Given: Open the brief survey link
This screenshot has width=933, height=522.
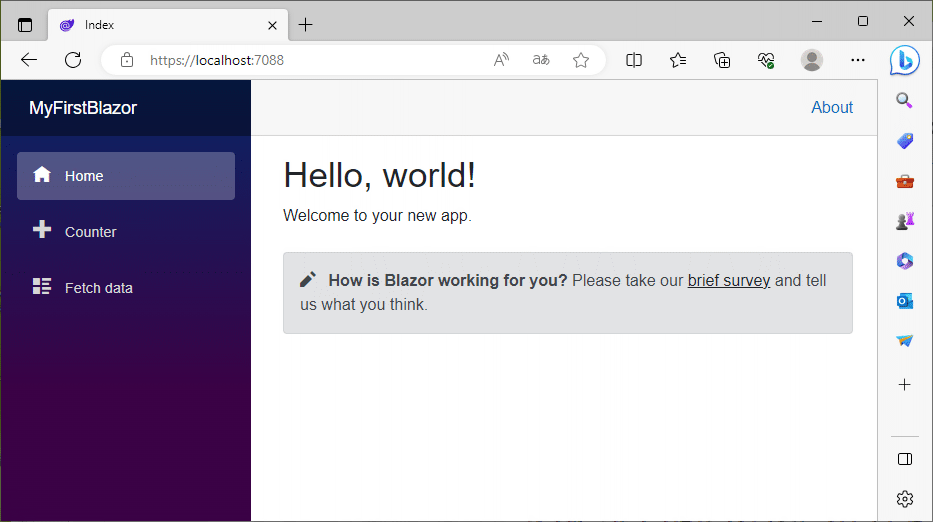Looking at the screenshot, I should pos(728,280).
